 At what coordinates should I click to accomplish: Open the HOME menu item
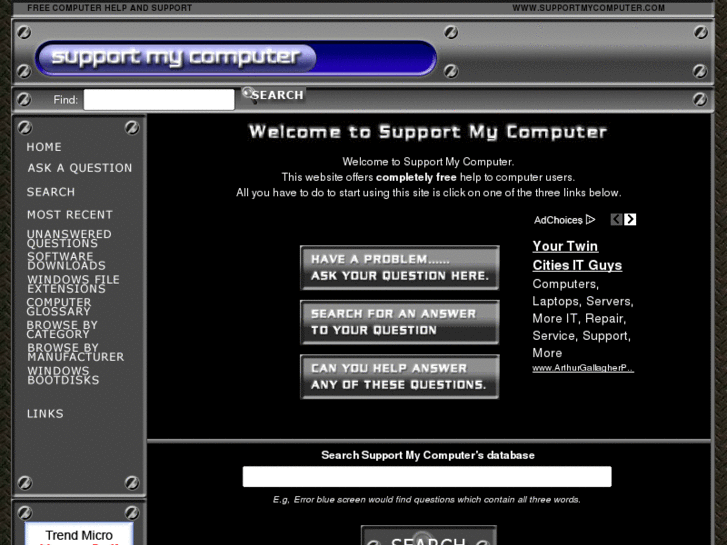pyautogui.click(x=44, y=147)
